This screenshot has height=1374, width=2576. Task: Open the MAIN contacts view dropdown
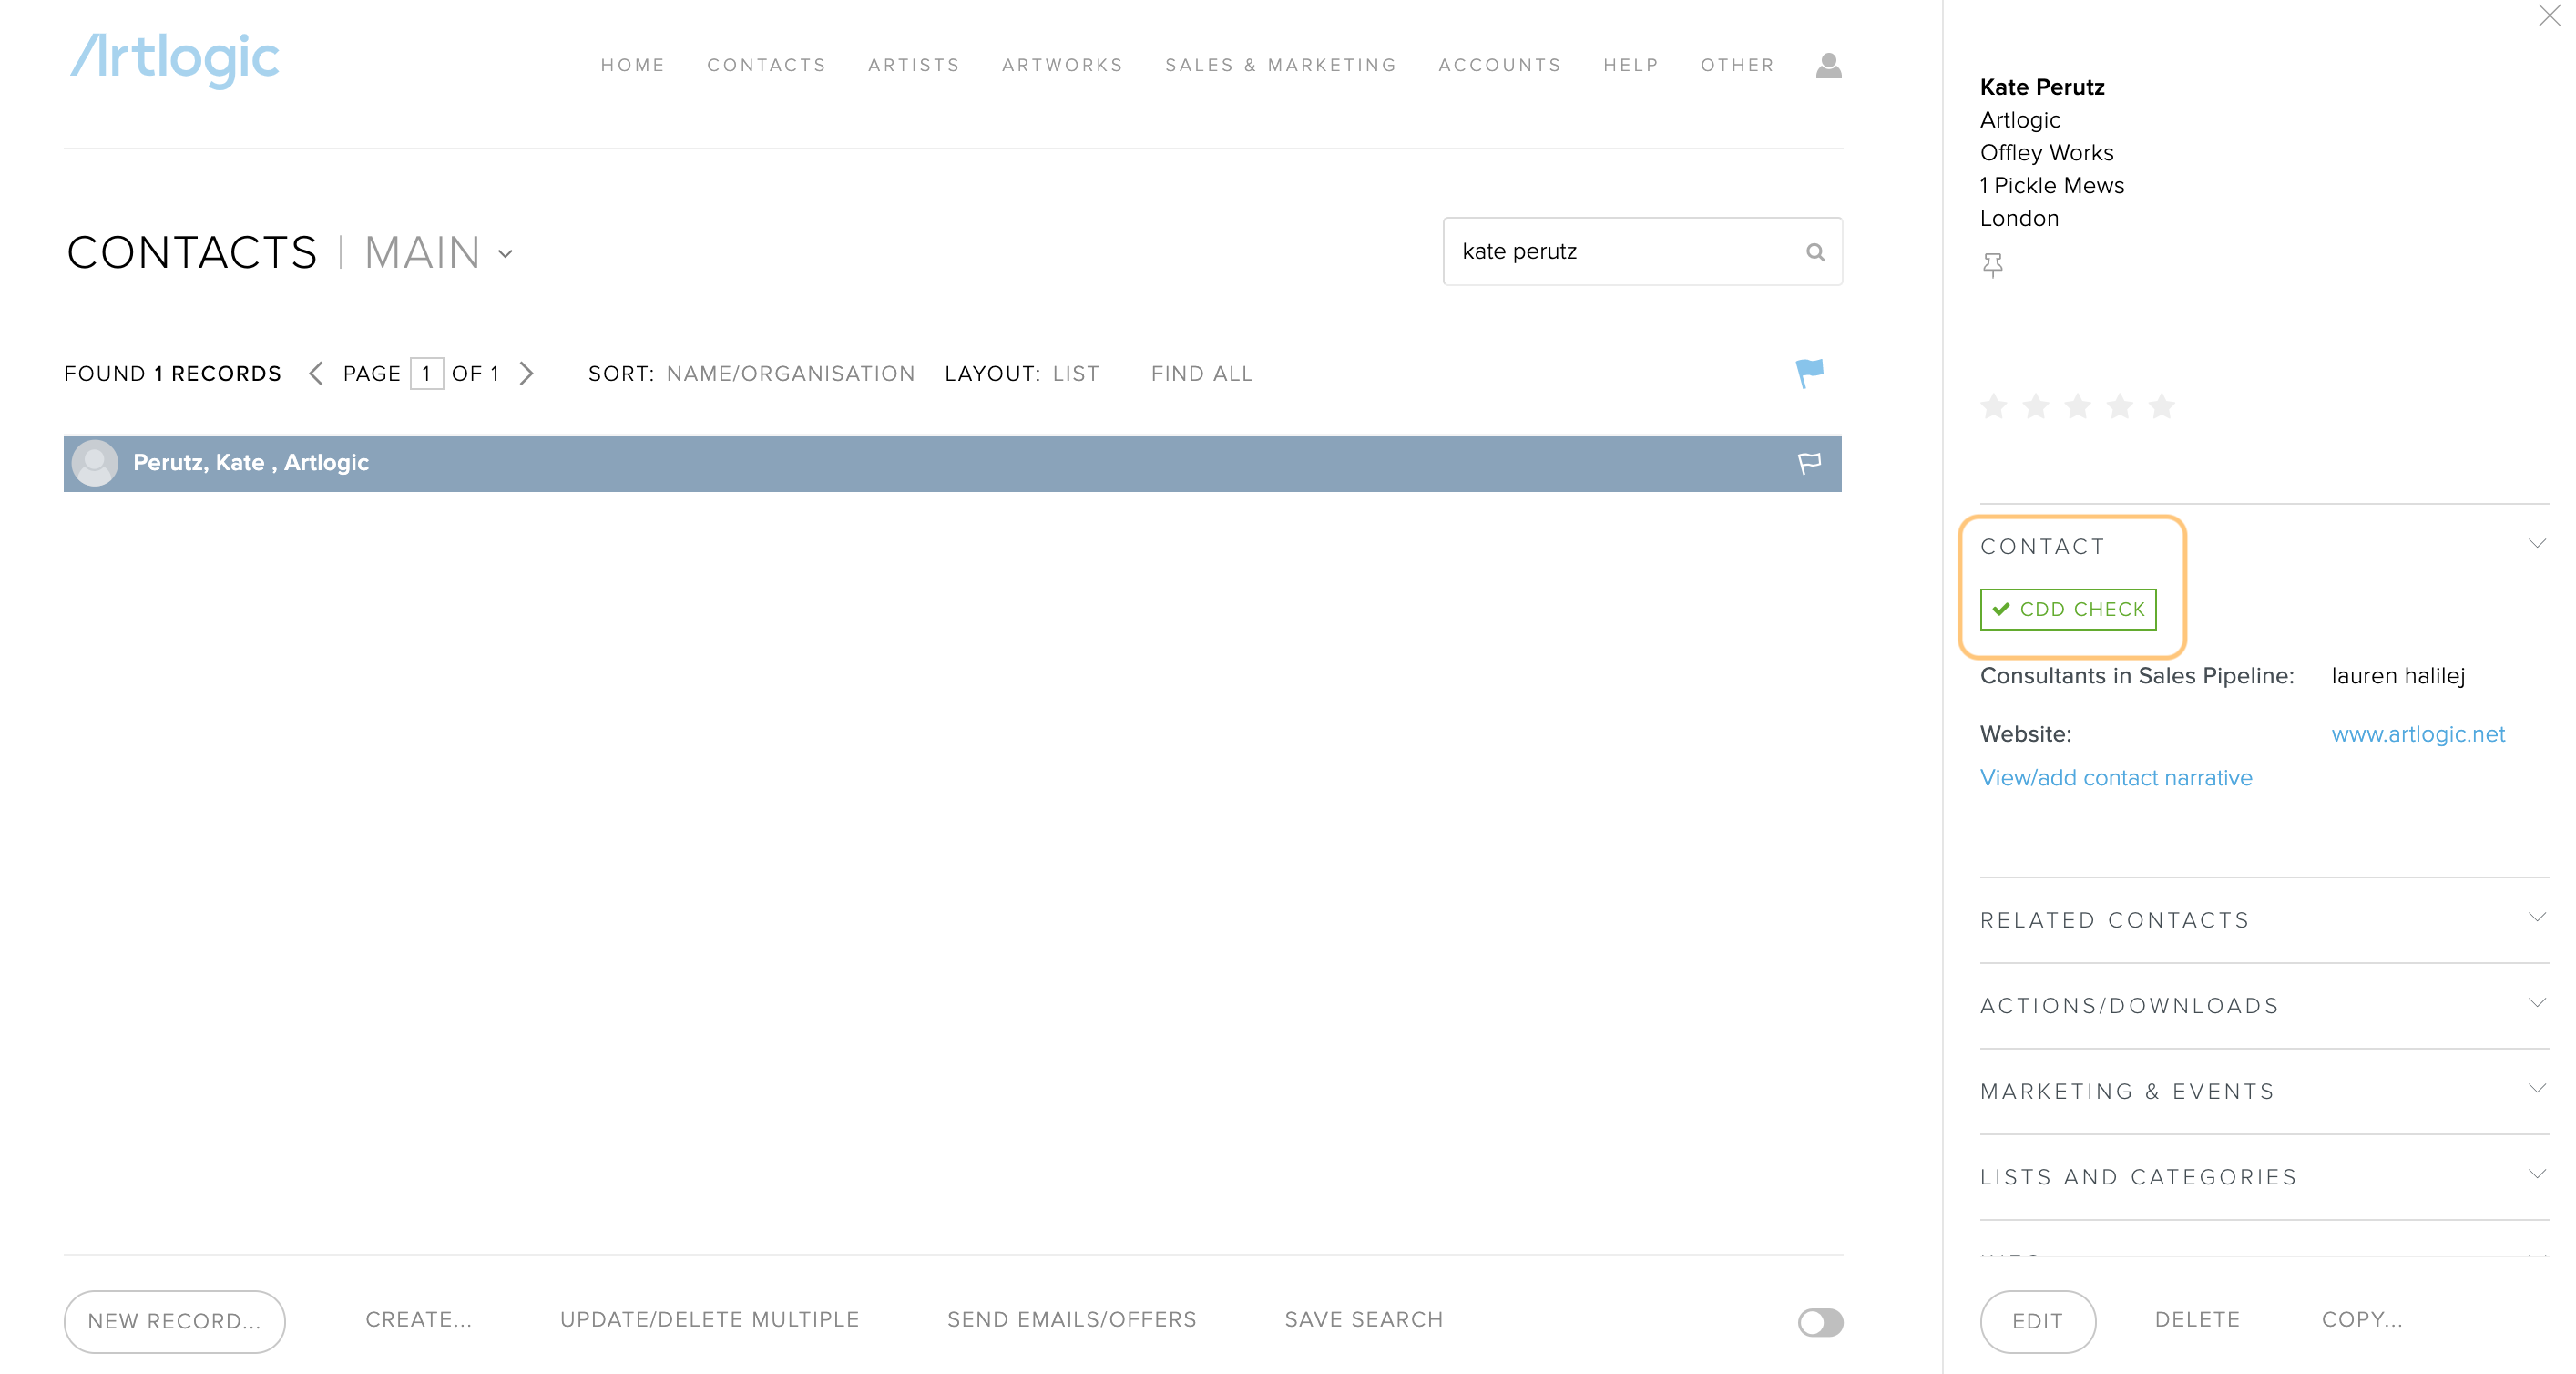pyautogui.click(x=439, y=253)
